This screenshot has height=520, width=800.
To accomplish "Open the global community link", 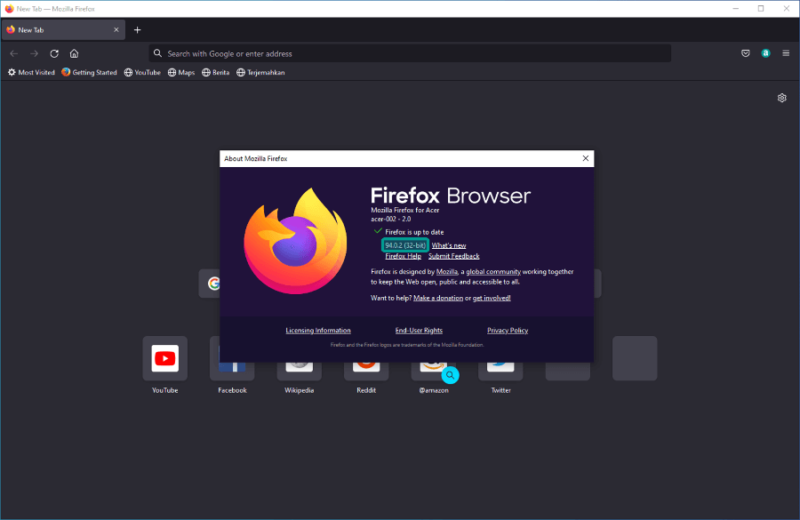I will [493, 271].
